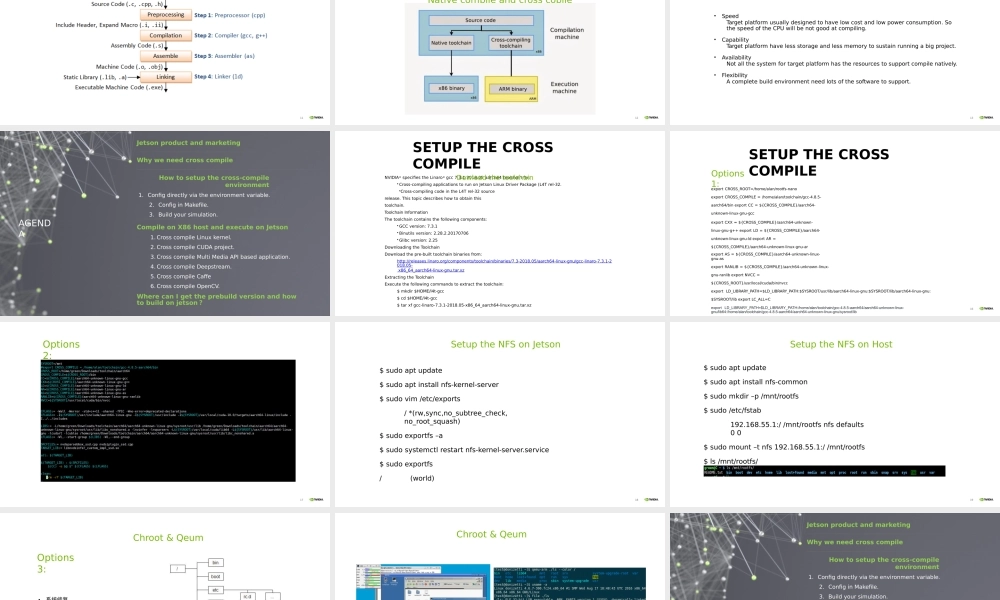This screenshot has width=1000, height=600.
Task: Click the 'Compilation machine' label
Action: click(567, 33)
